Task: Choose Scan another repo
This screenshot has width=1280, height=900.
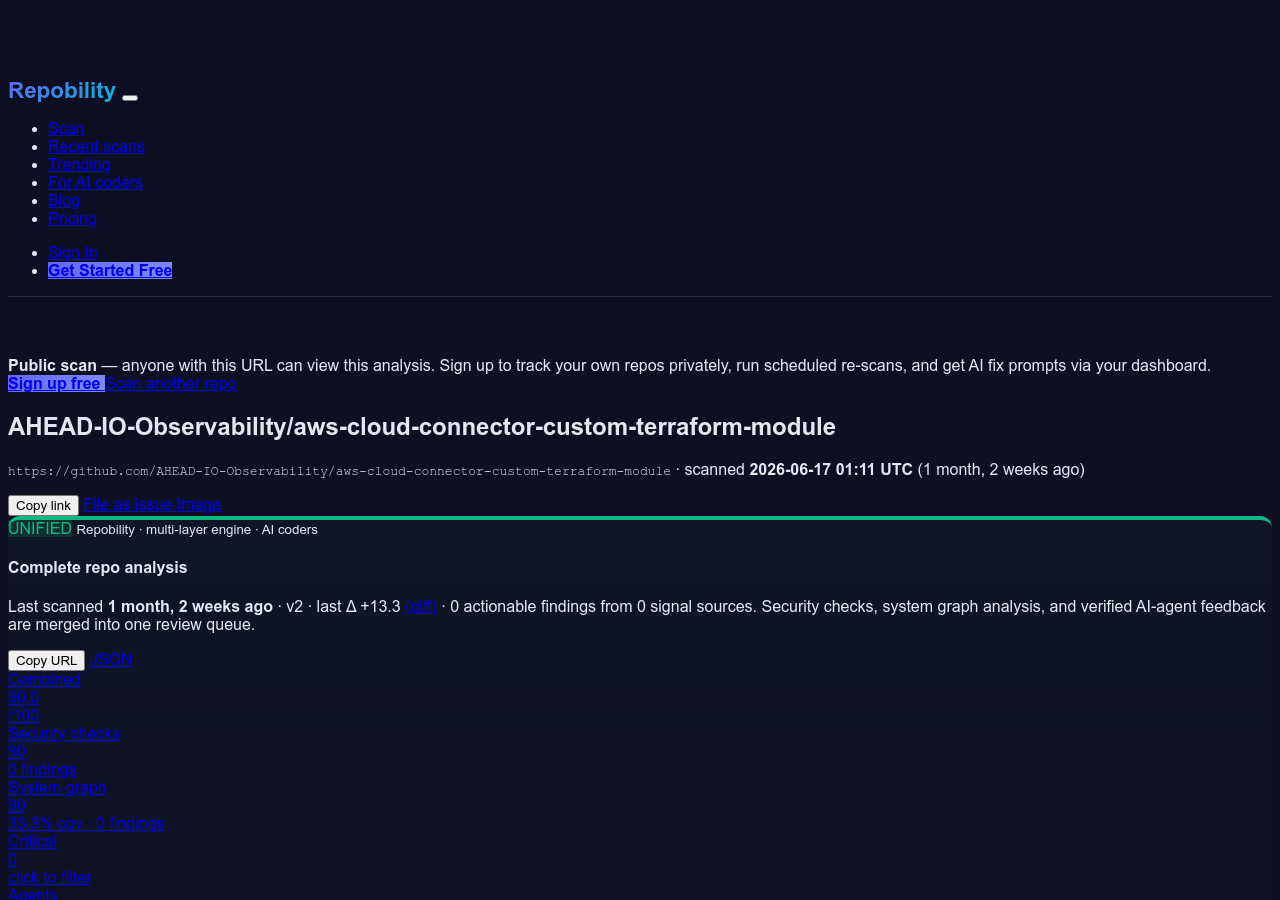Action: pos(171,383)
